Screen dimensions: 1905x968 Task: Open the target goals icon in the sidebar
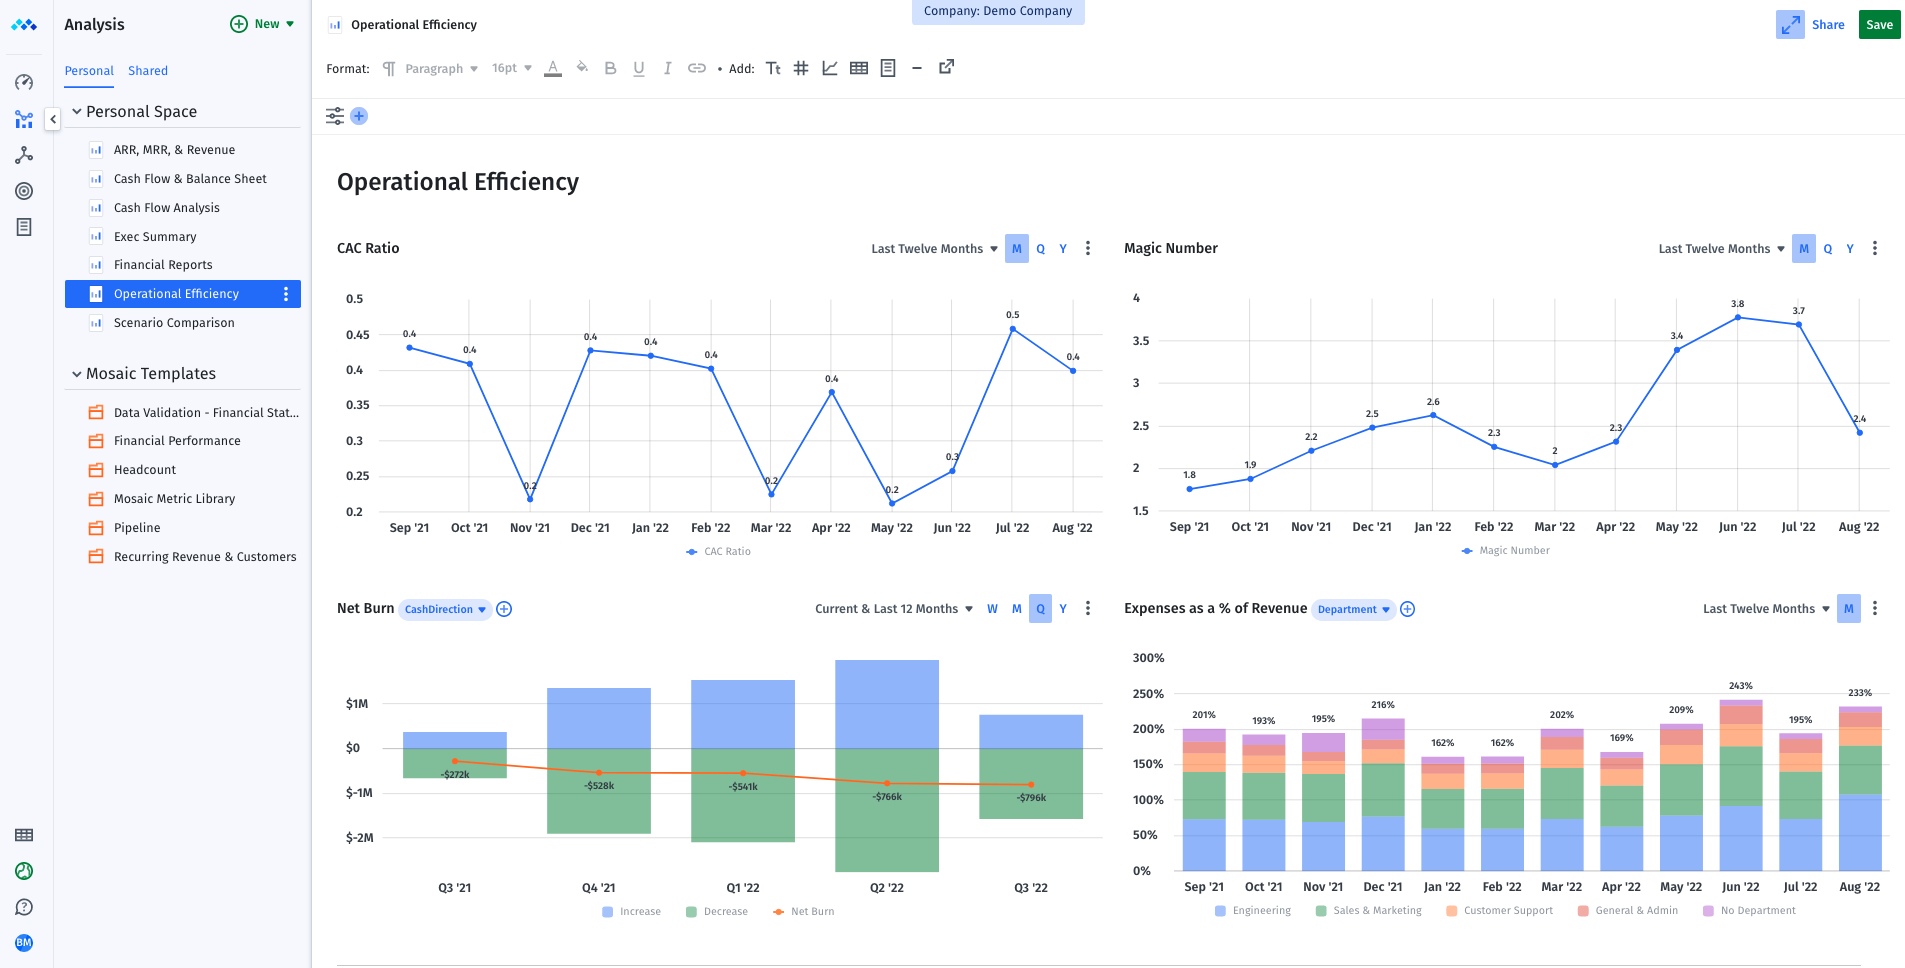point(24,191)
